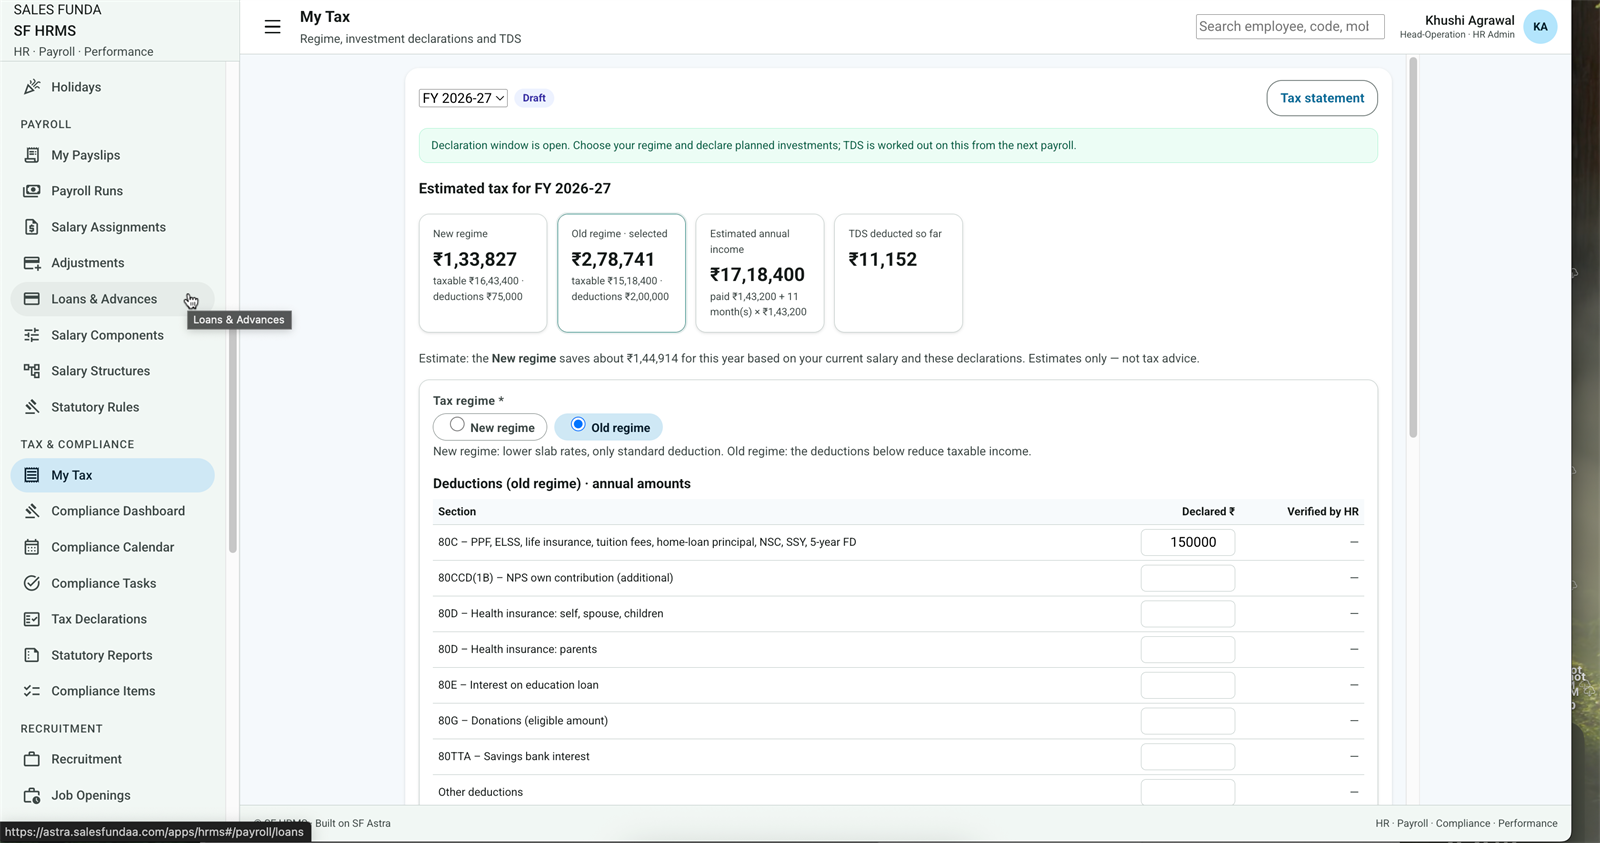Click the "Estimated tax for FY 2026-27" heading
Image resolution: width=1600 pixels, height=843 pixels.
[515, 188]
